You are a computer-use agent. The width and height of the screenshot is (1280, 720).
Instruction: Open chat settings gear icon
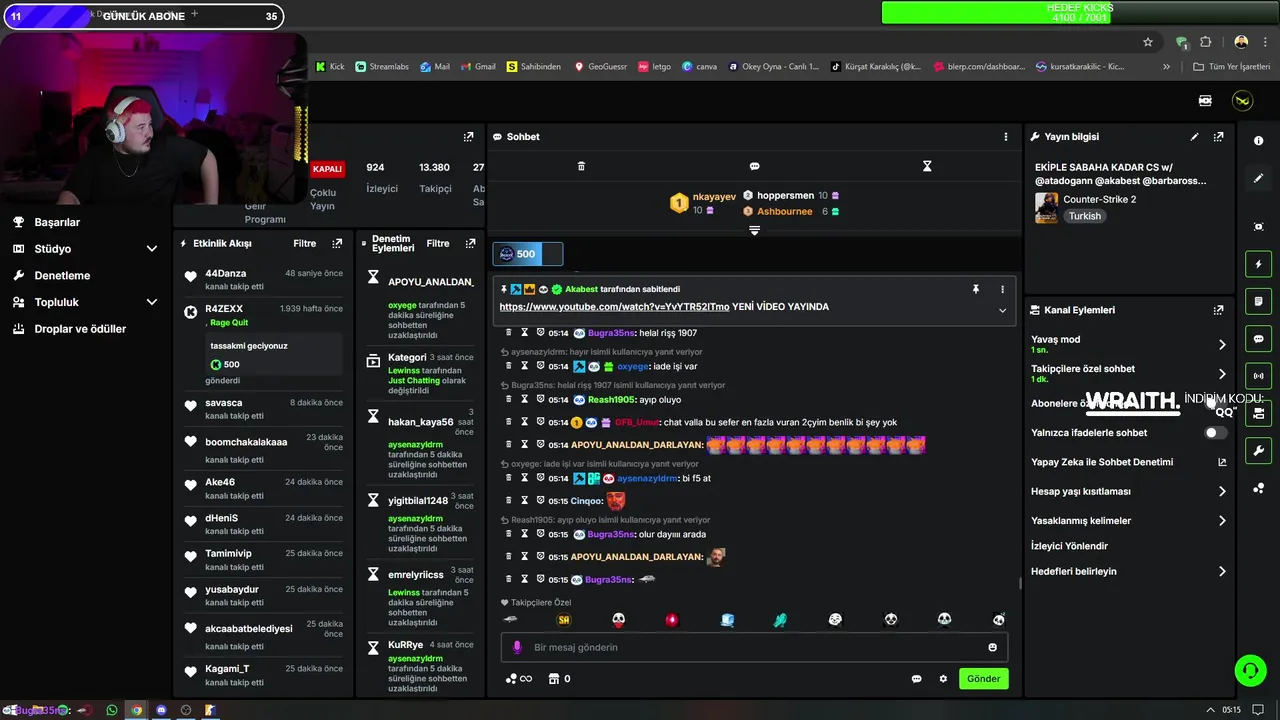[943, 679]
